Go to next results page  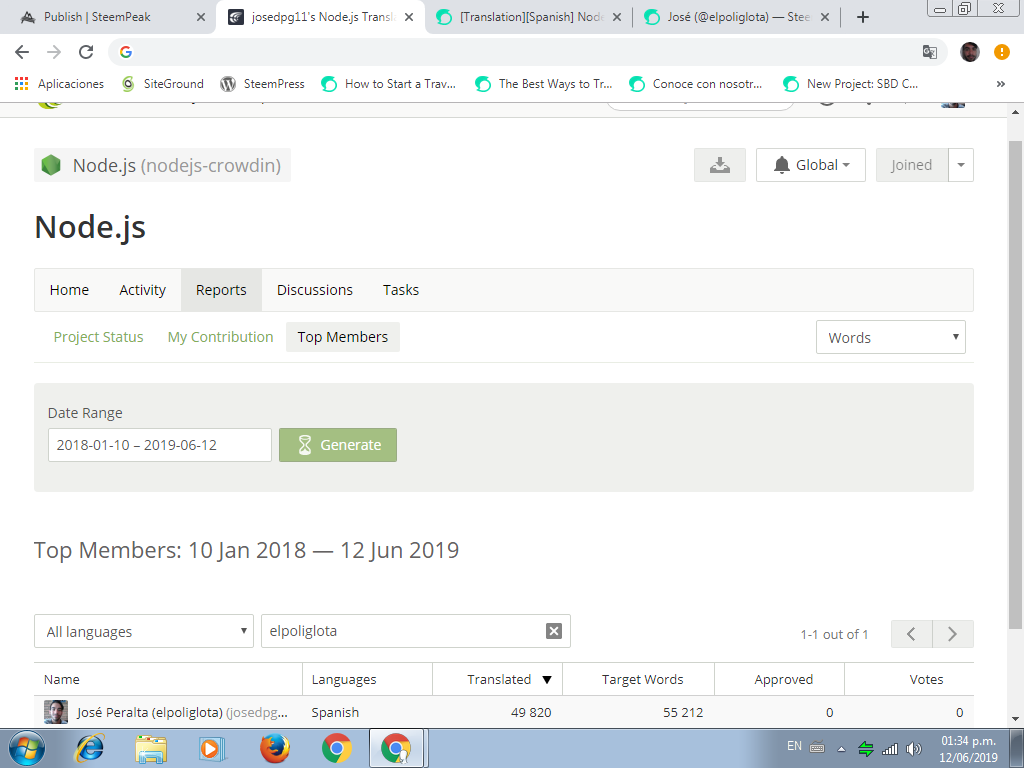pos(953,633)
